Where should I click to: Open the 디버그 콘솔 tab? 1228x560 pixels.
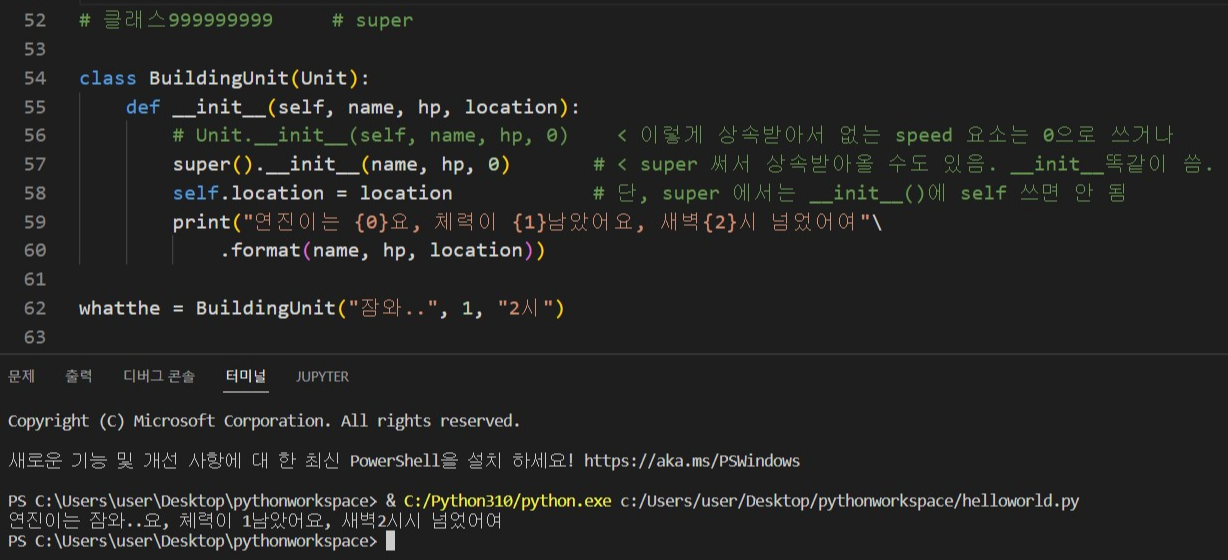pyautogui.click(x=159, y=377)
